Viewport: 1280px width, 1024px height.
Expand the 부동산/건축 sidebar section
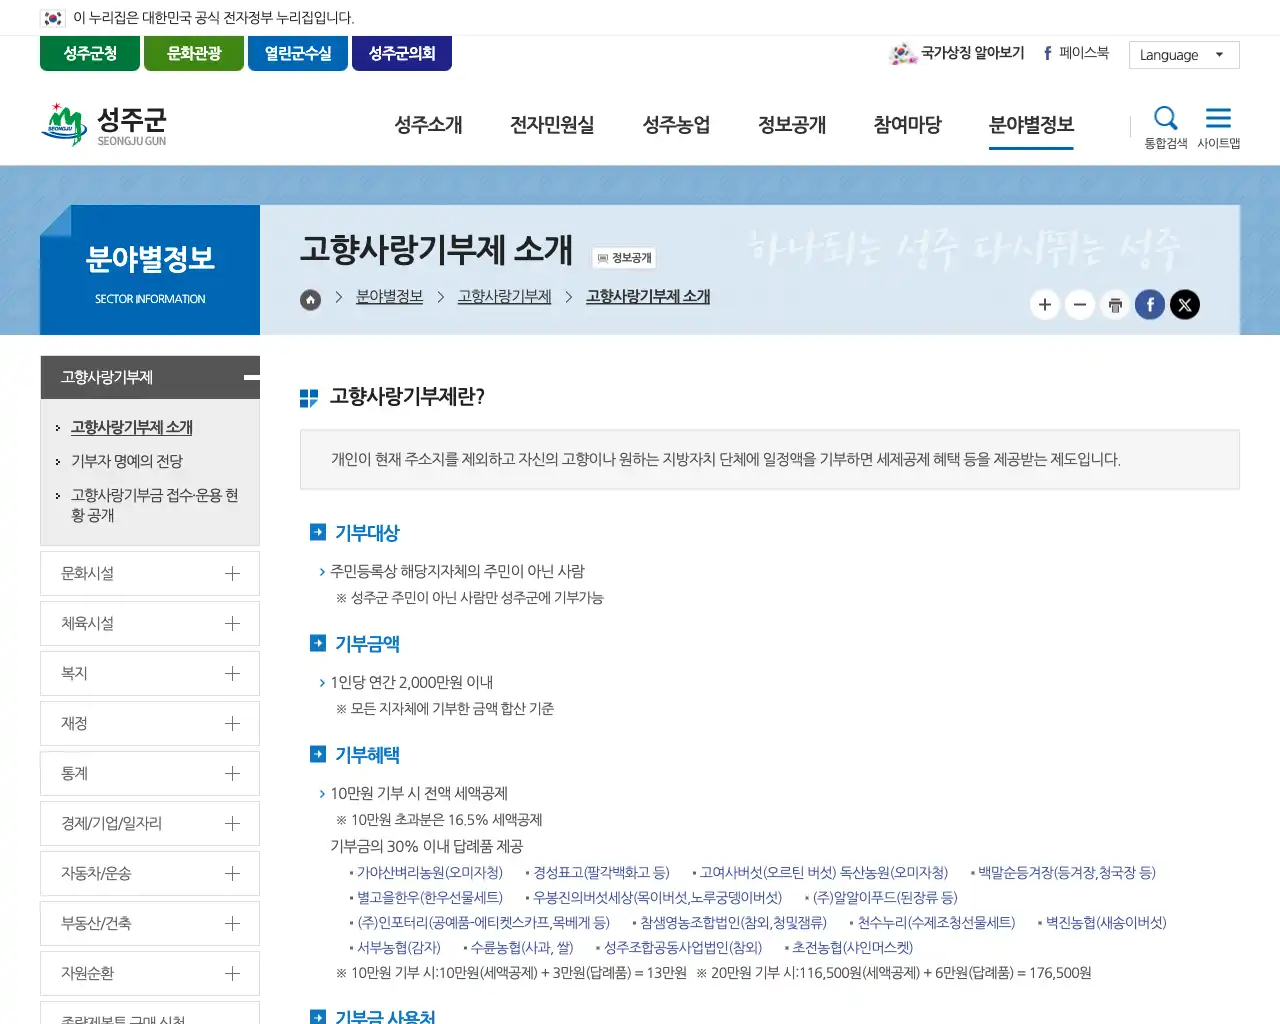[150, 923]
